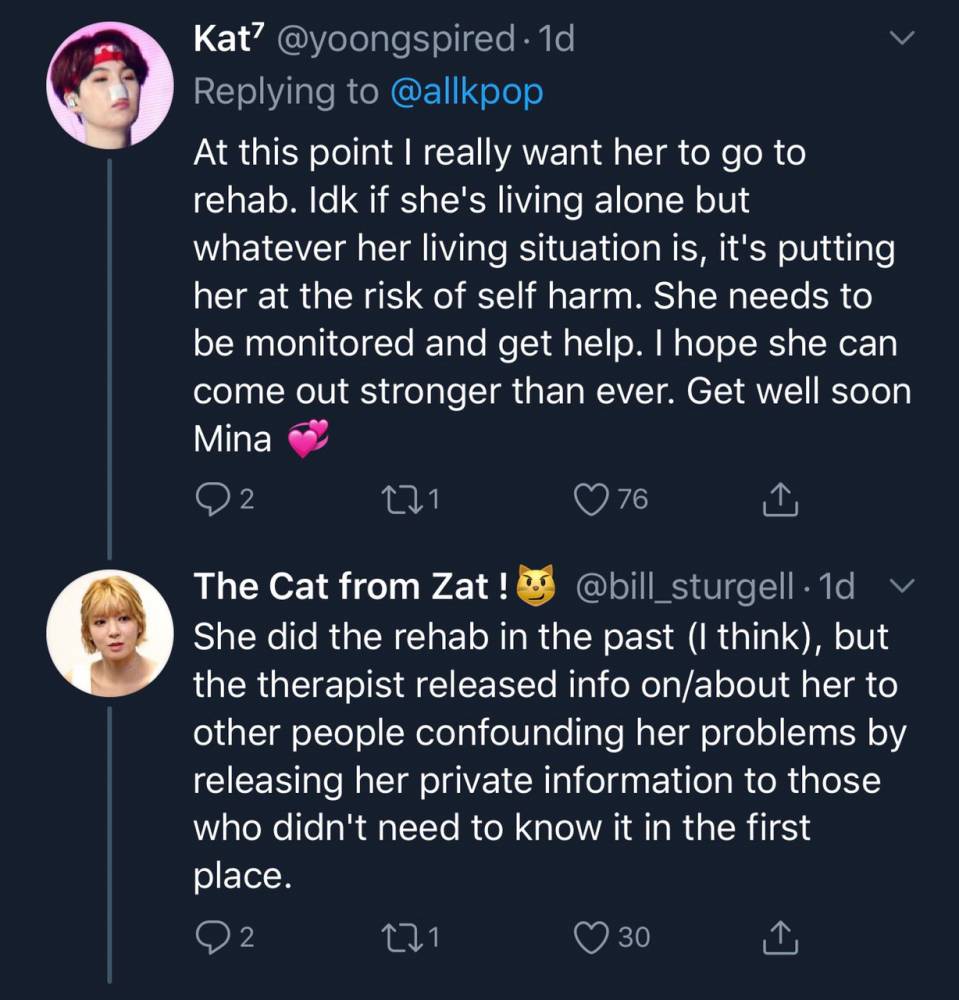Reply to The Cat from Zat's tweet
The height and width of the screenshot is (1000, 959).
pos(209,936)
